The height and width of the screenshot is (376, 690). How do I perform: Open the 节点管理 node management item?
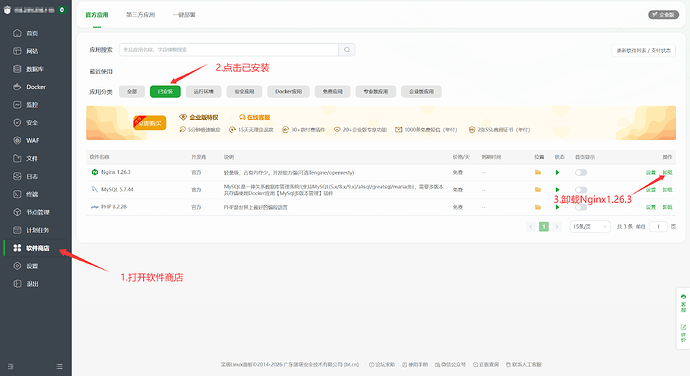coord(37,212)
